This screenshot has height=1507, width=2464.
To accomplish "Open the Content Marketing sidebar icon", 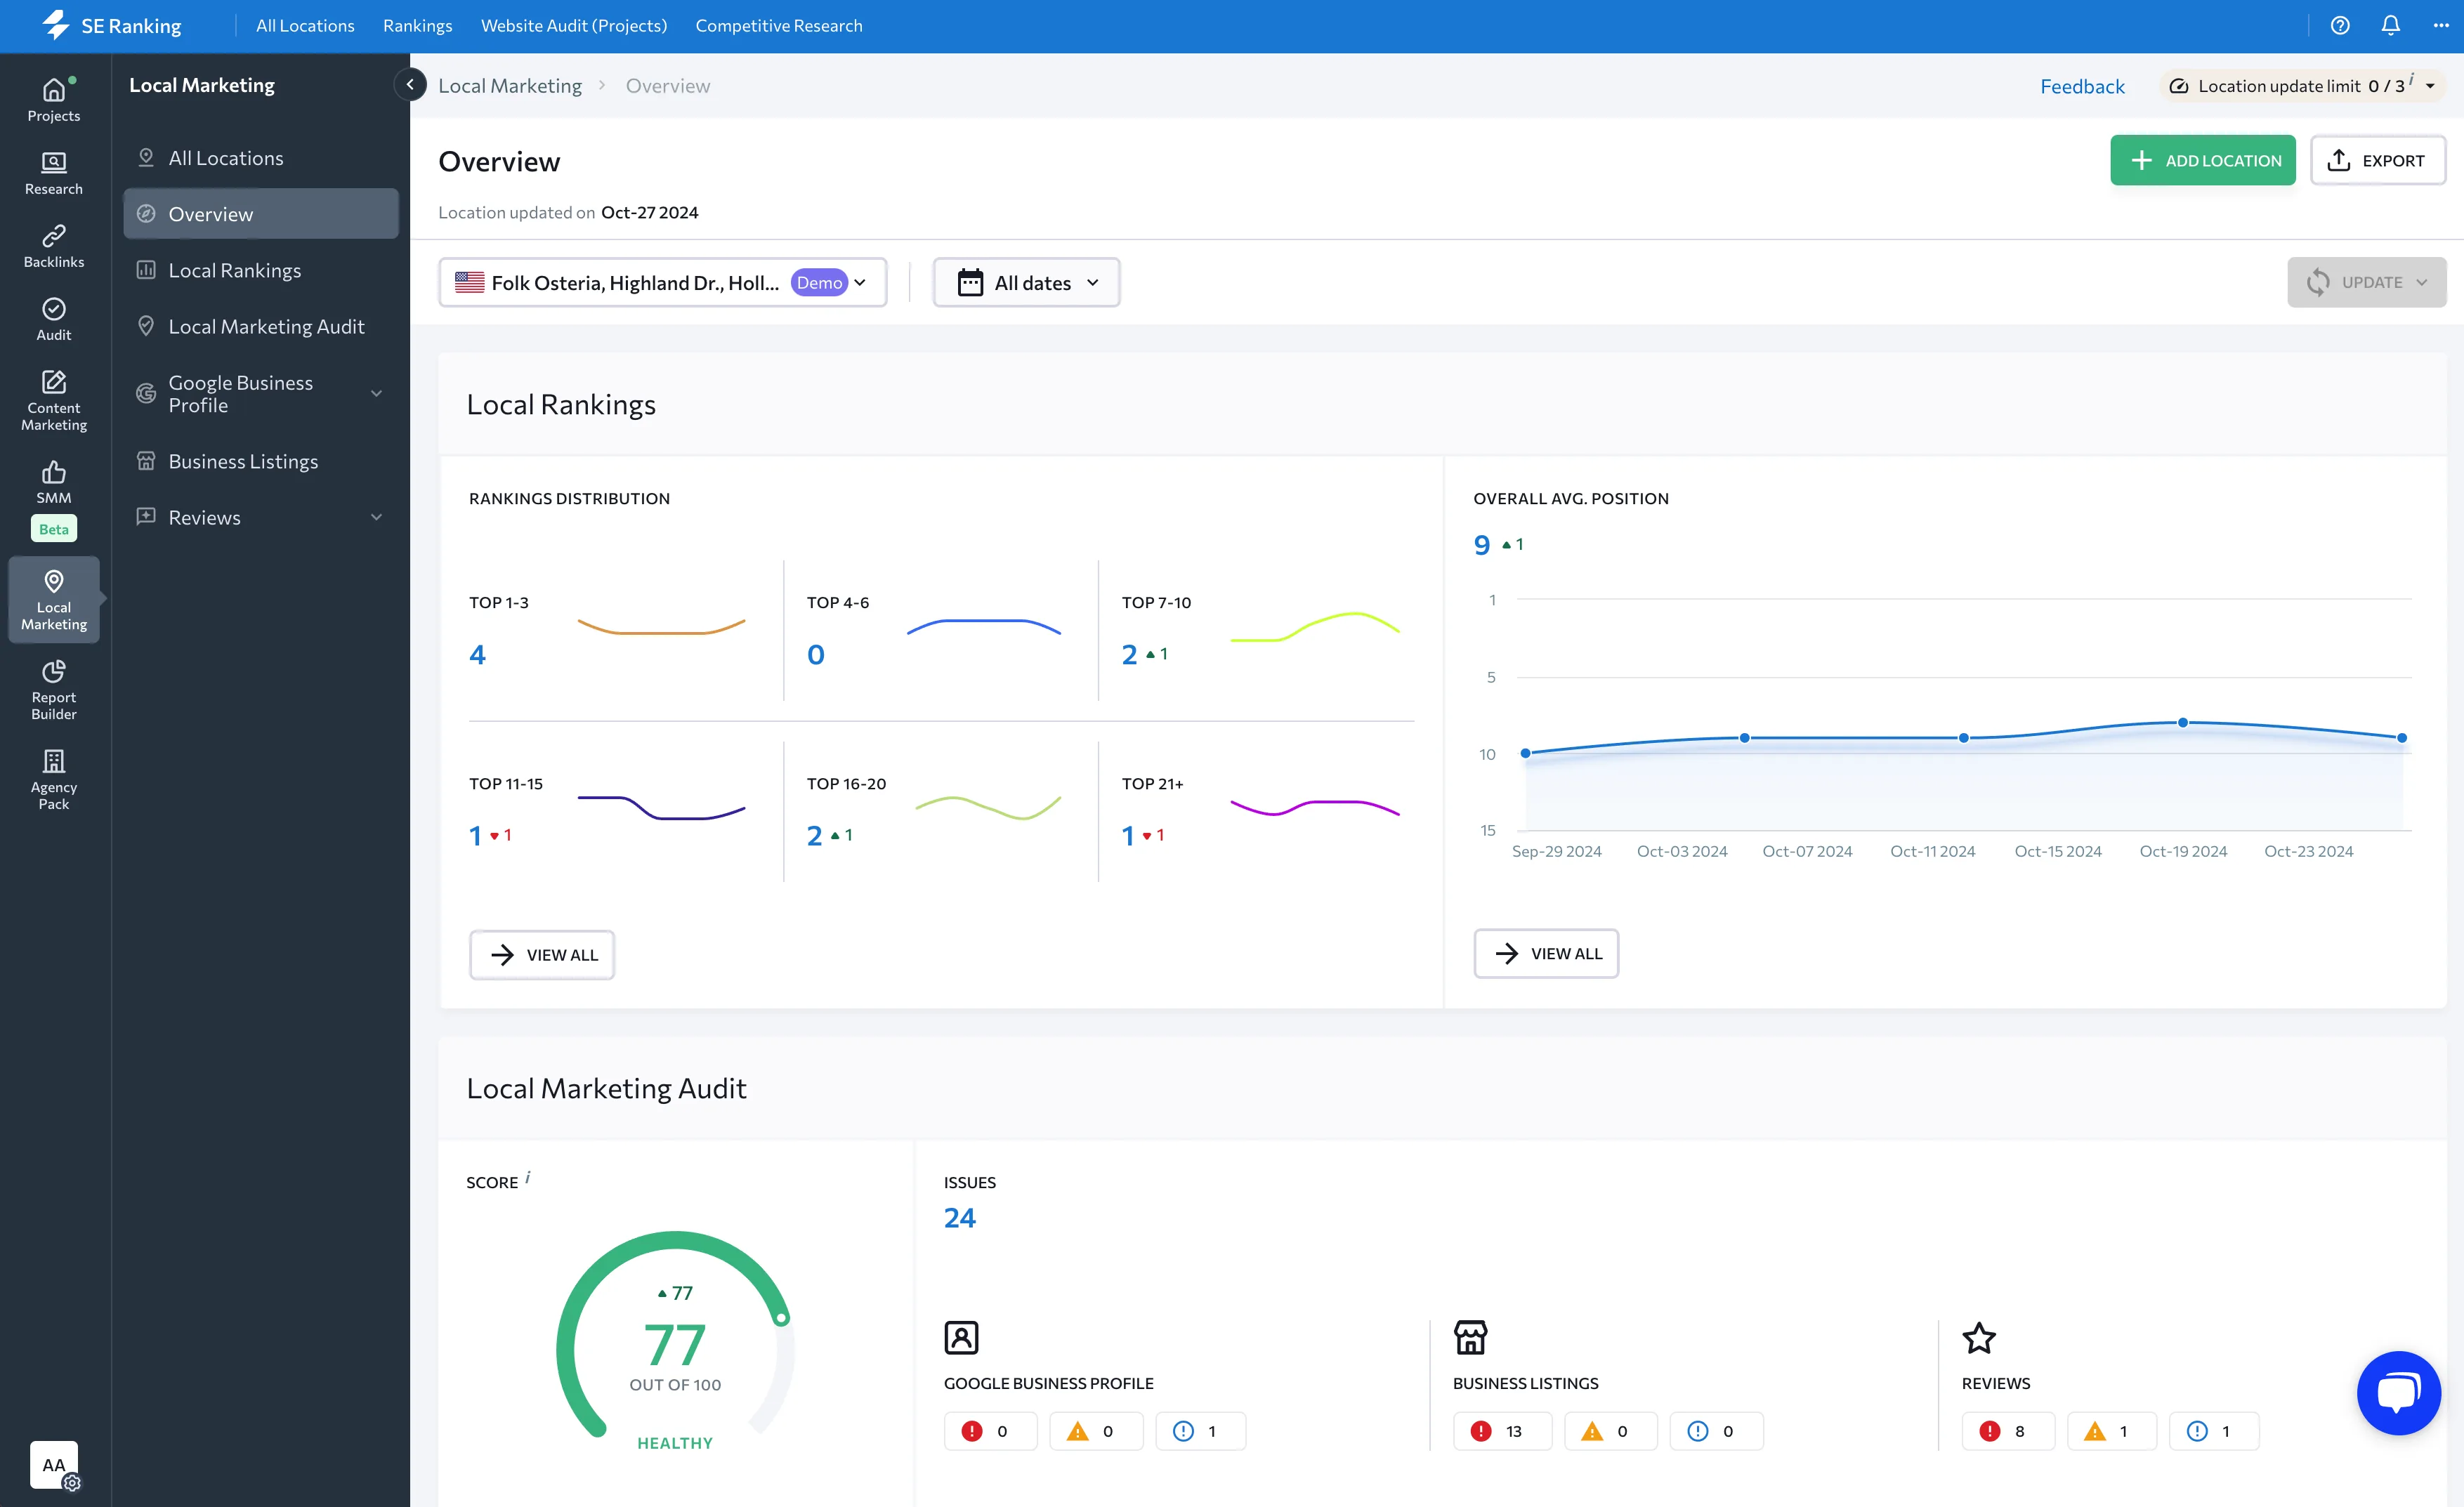I will pyautogui.click(x=54, y=400).
